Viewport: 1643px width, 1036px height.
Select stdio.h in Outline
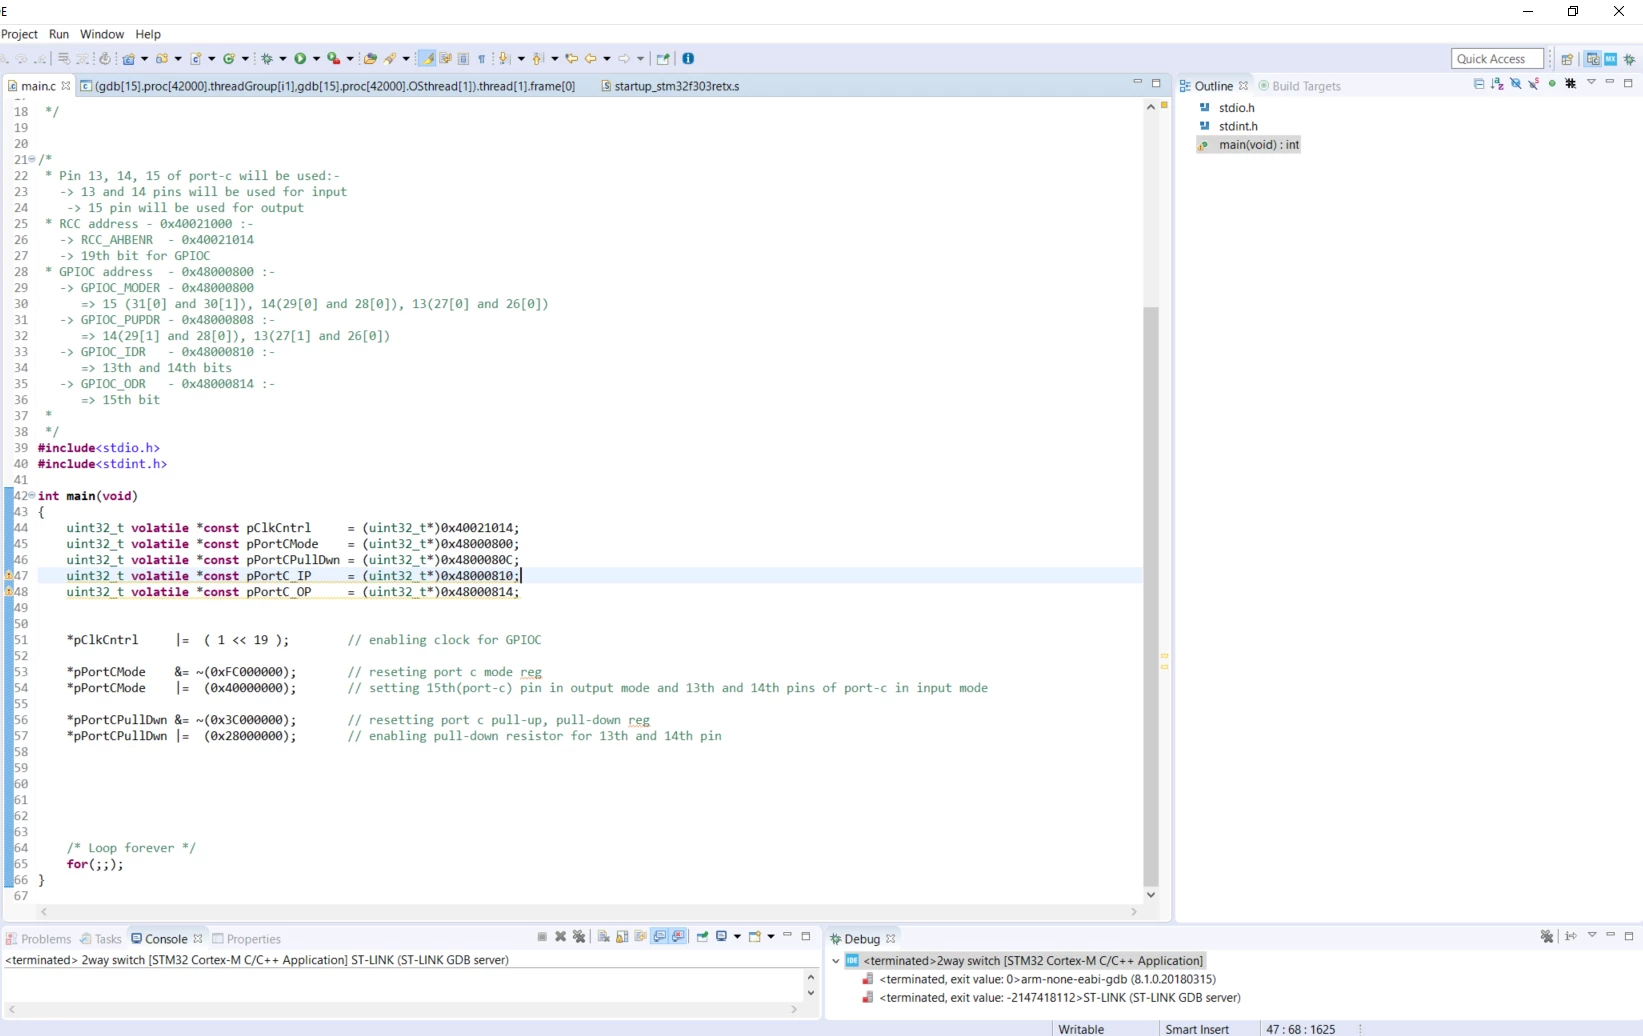tap(1226, 107)
